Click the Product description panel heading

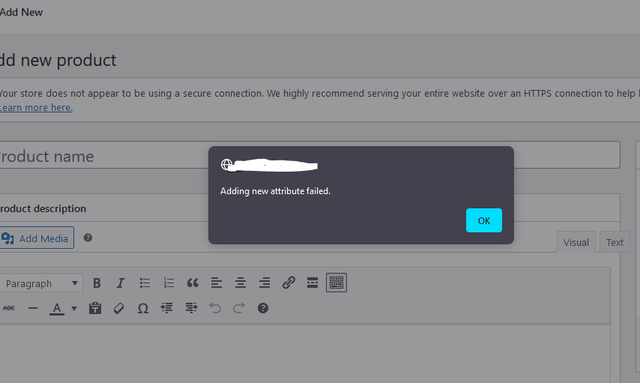tap(43, 209)
